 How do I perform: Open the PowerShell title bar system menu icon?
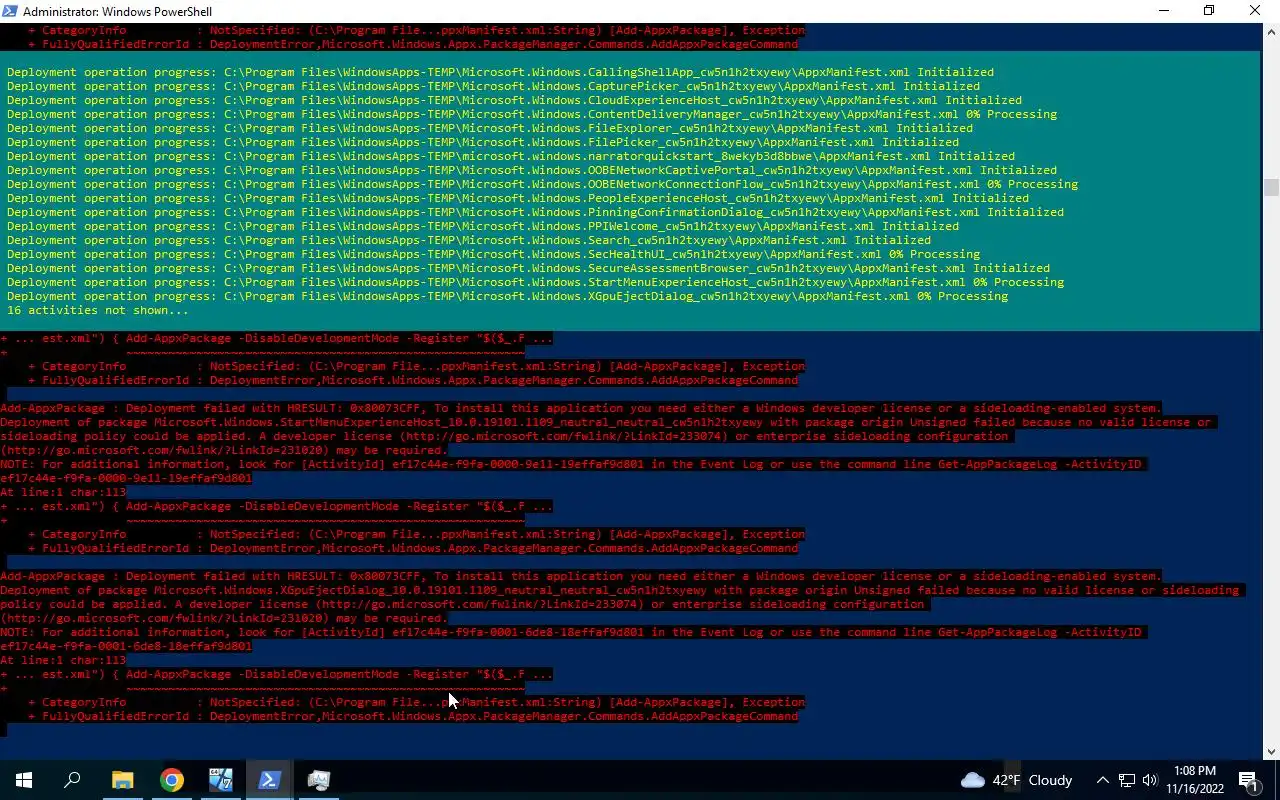point(10,11)
